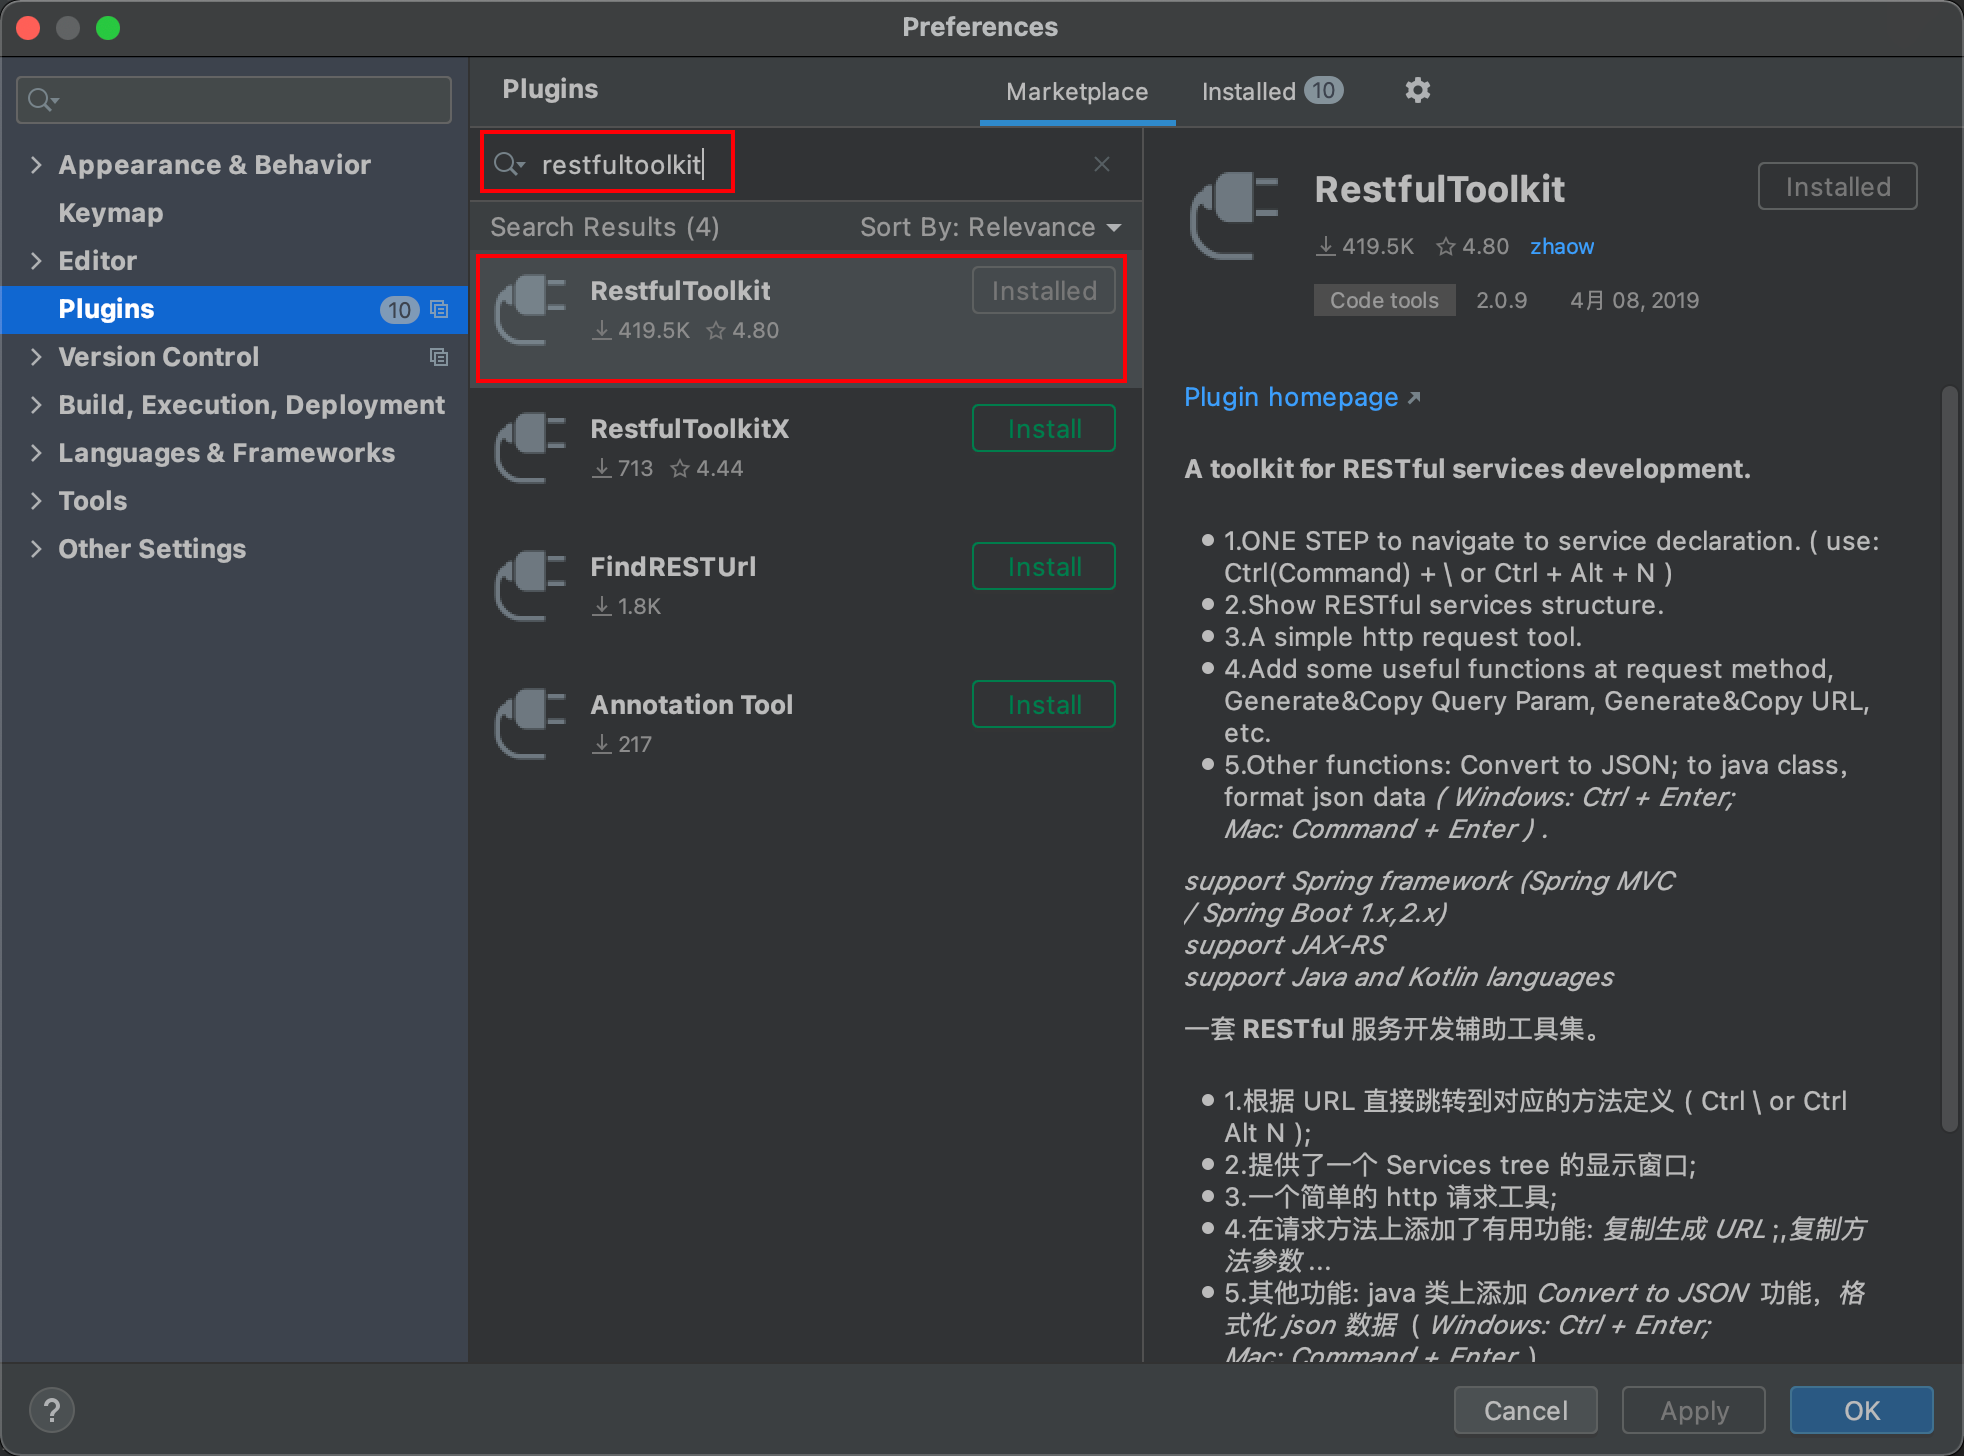Click the Plugins tree badge 10
The width and height of the screenshot is (1964, 1456).
[399, 310]
